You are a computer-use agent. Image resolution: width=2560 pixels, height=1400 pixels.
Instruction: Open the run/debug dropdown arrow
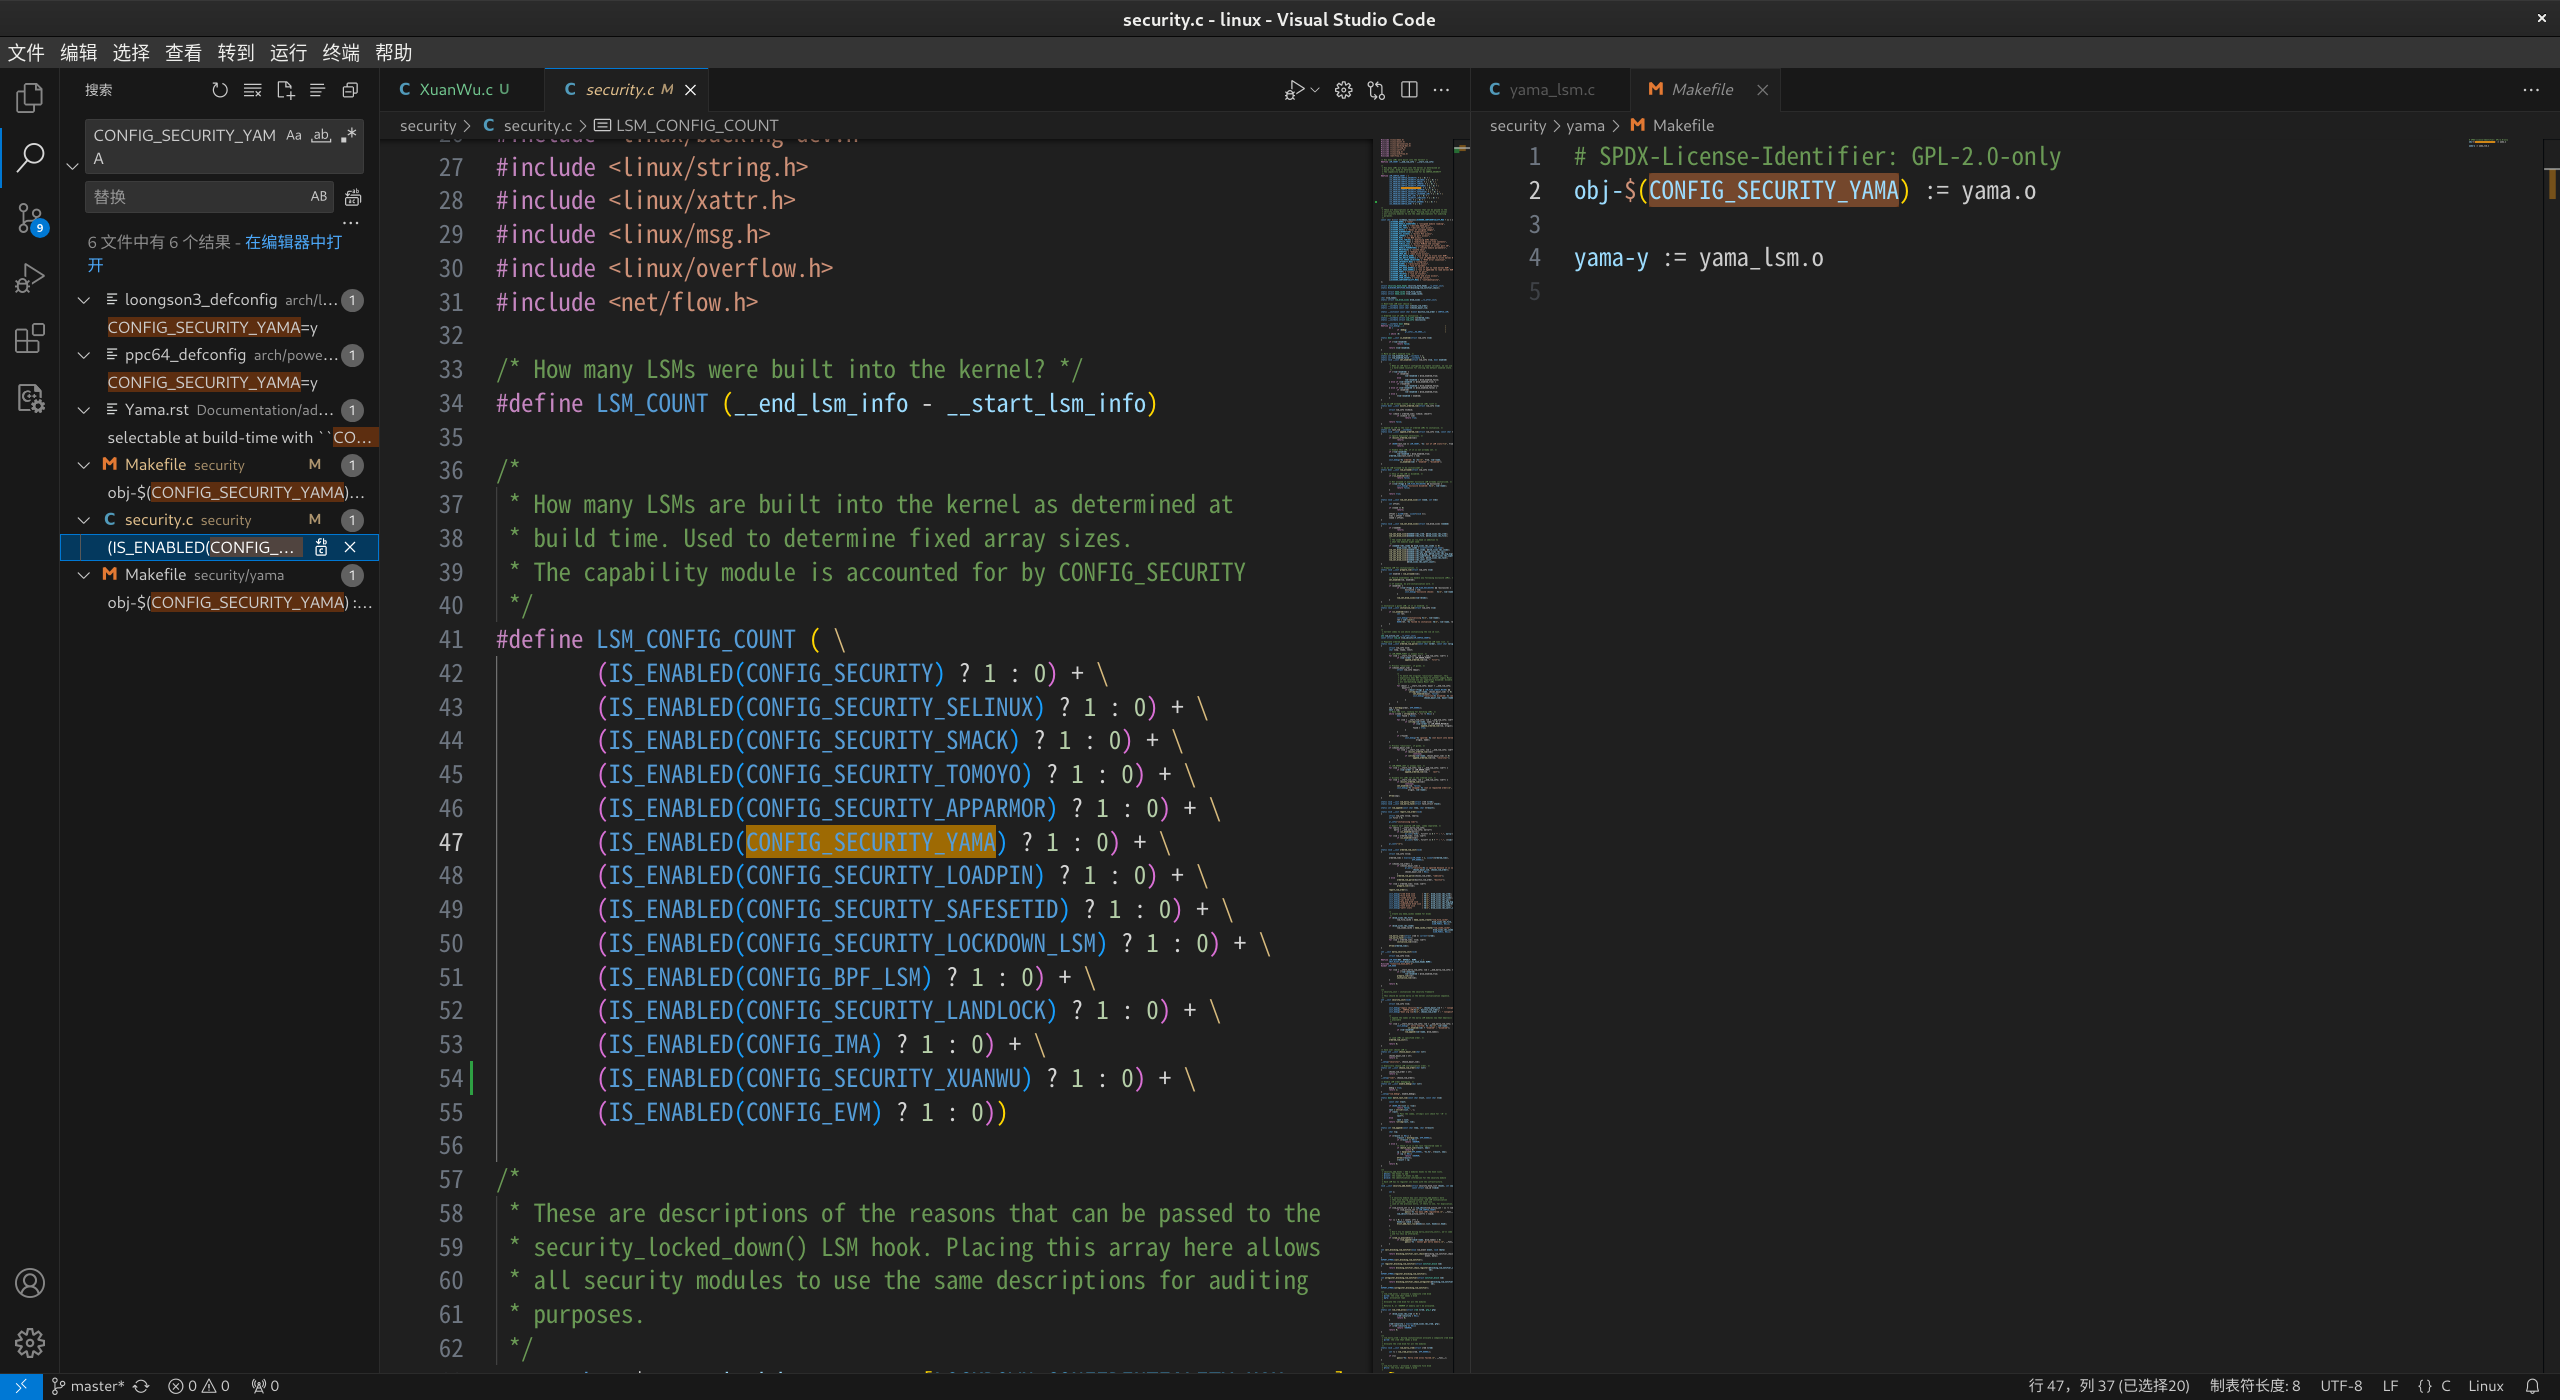[x=1315, y=90]
